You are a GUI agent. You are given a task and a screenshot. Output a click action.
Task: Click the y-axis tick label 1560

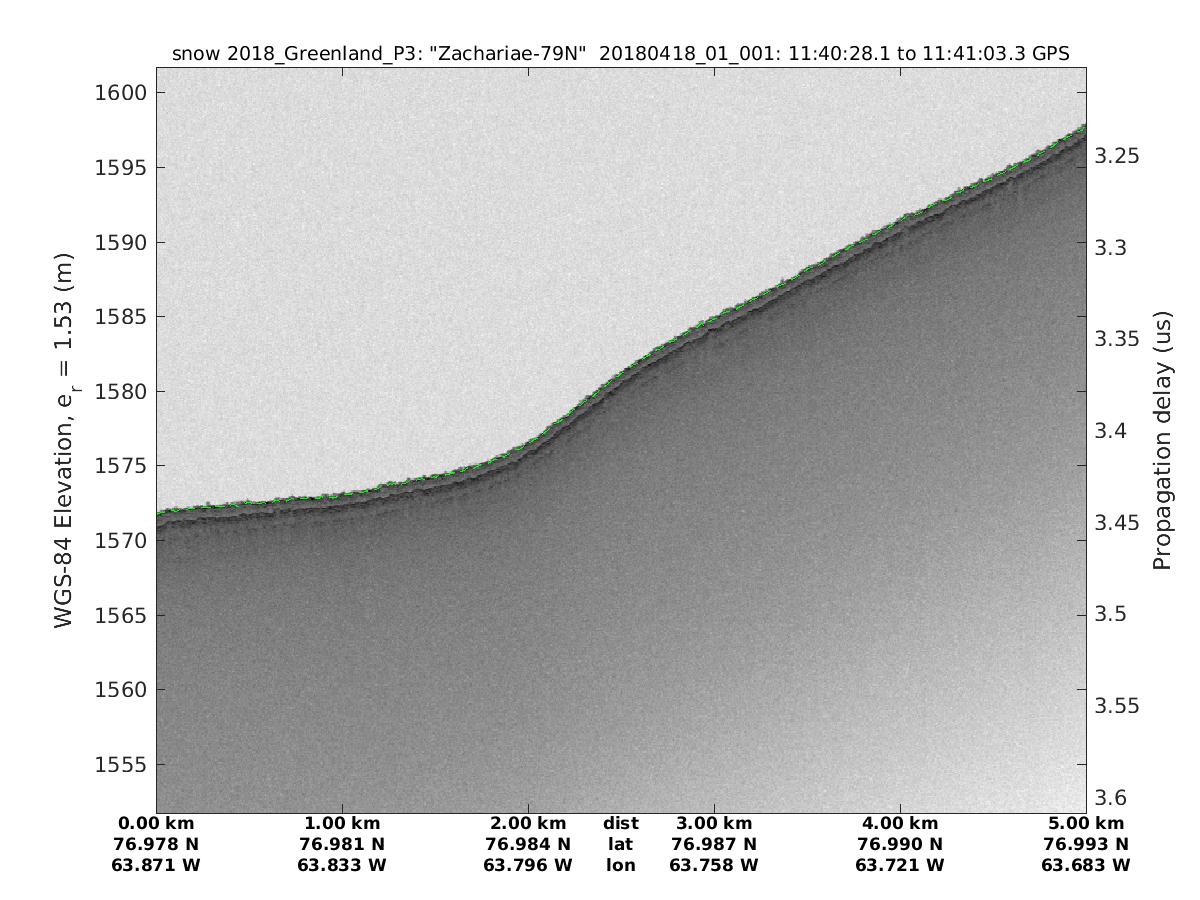pos(119,690)
